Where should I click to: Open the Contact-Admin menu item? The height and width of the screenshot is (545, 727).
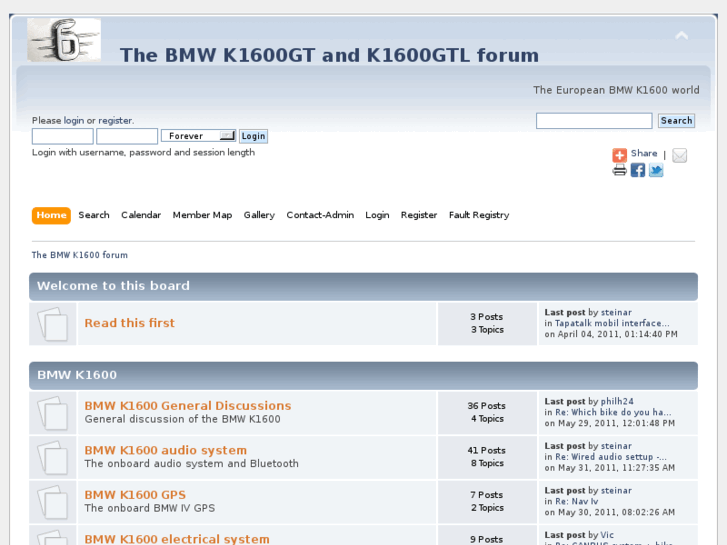(x=320, y=215)
